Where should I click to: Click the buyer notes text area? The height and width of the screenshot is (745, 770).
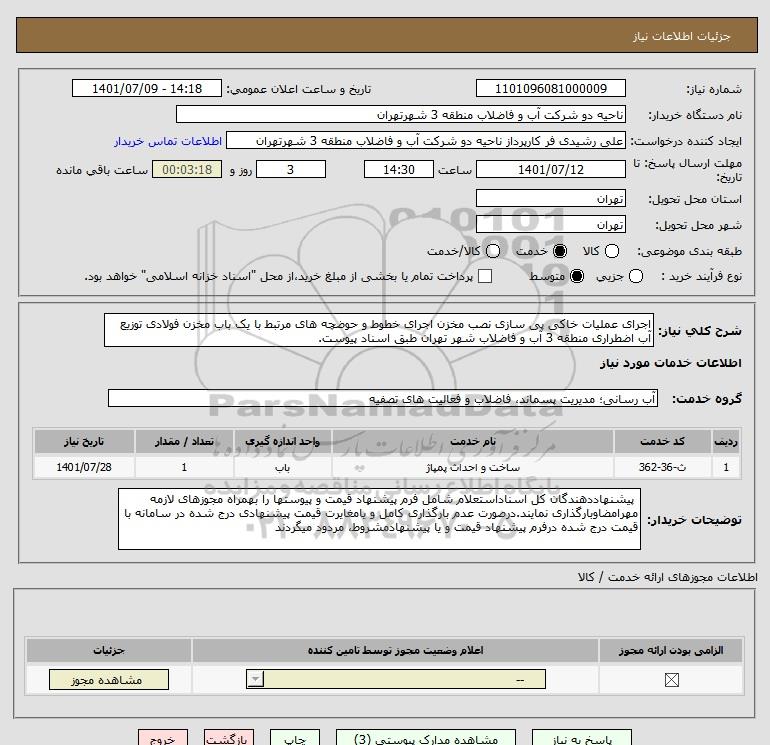379,519
